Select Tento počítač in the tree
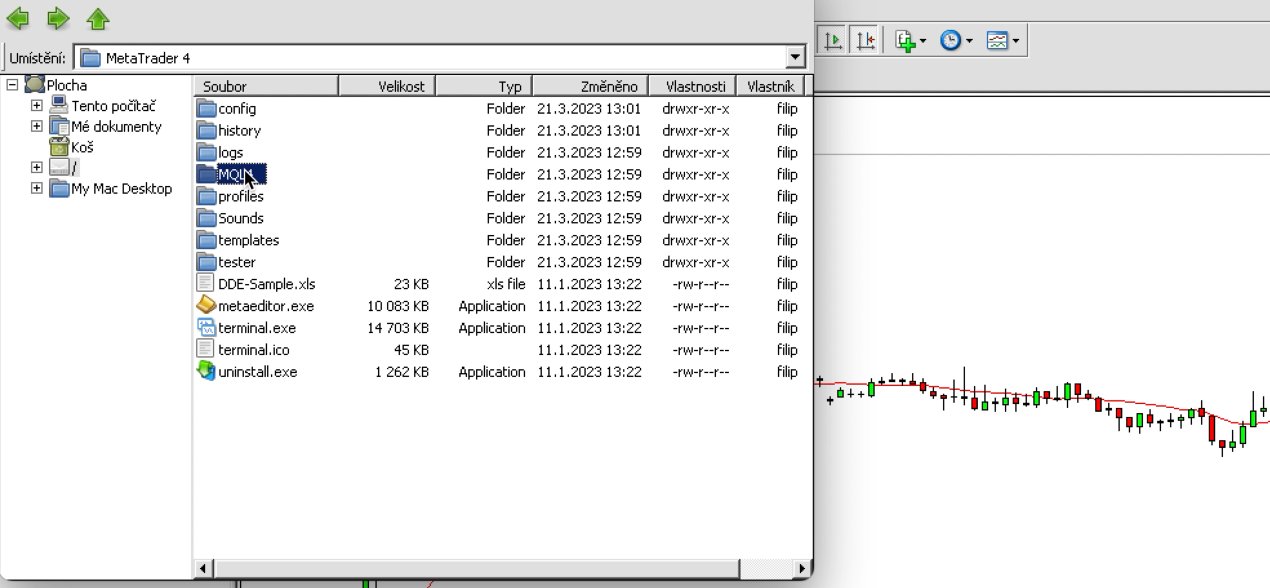This screenshot has height=588, width=1270. pyautogui.click(x=114, y=106)
